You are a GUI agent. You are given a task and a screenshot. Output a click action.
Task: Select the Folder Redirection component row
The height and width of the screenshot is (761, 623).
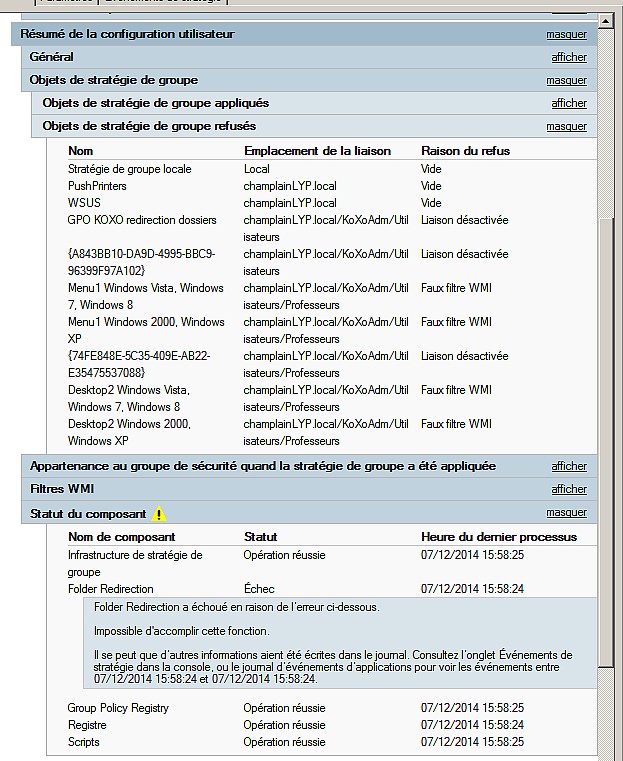click(x=331, y=589)
